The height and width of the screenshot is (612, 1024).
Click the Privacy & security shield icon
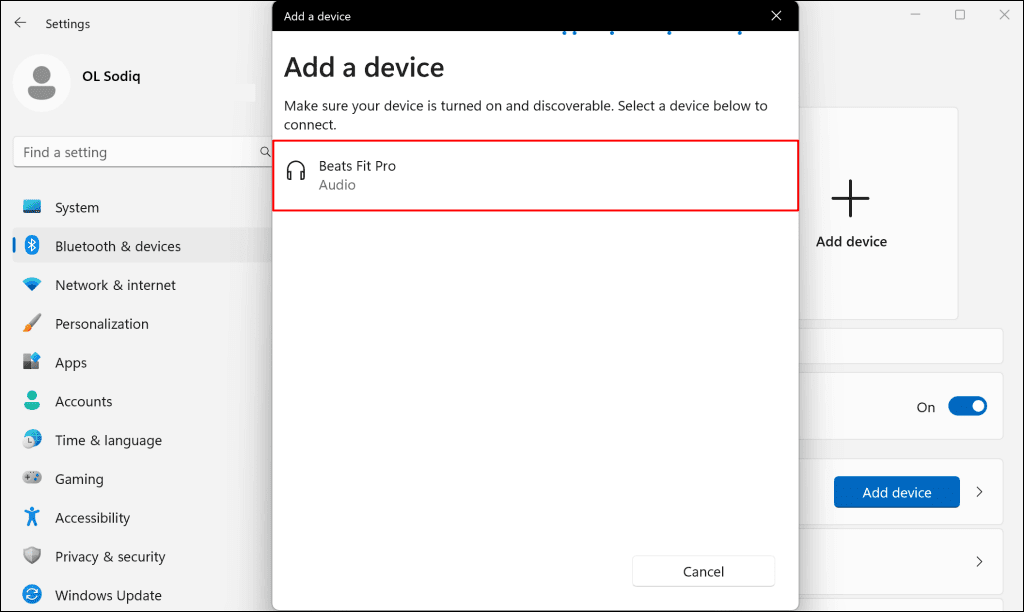pyautogui.click(x=32, y=556)
